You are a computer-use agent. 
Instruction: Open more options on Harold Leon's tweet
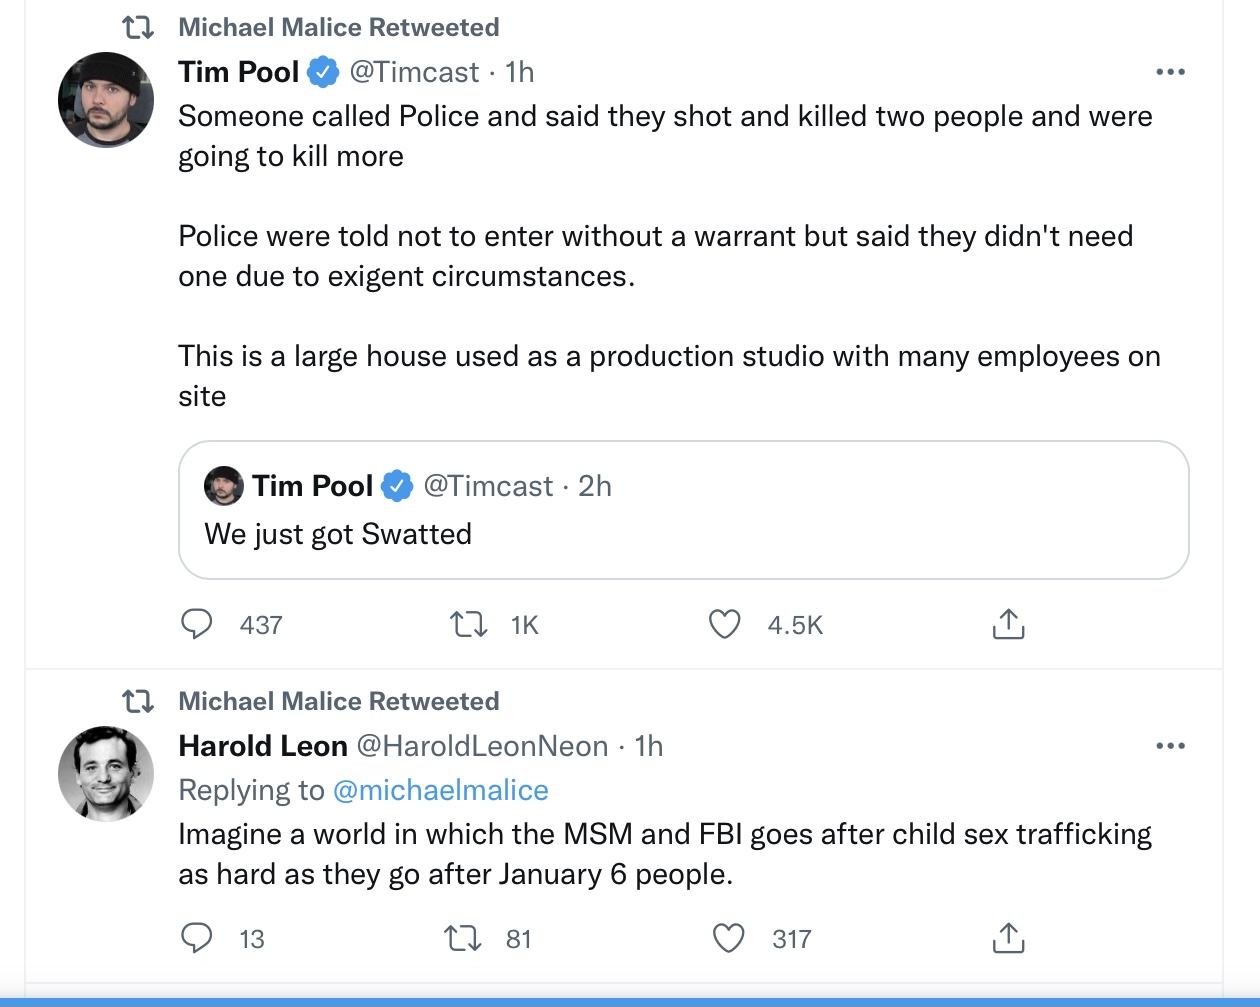(1170, 746)
